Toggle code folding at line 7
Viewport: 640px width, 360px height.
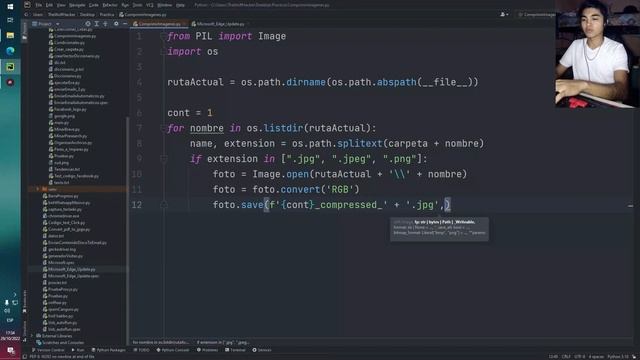click(x=164, y=128)
